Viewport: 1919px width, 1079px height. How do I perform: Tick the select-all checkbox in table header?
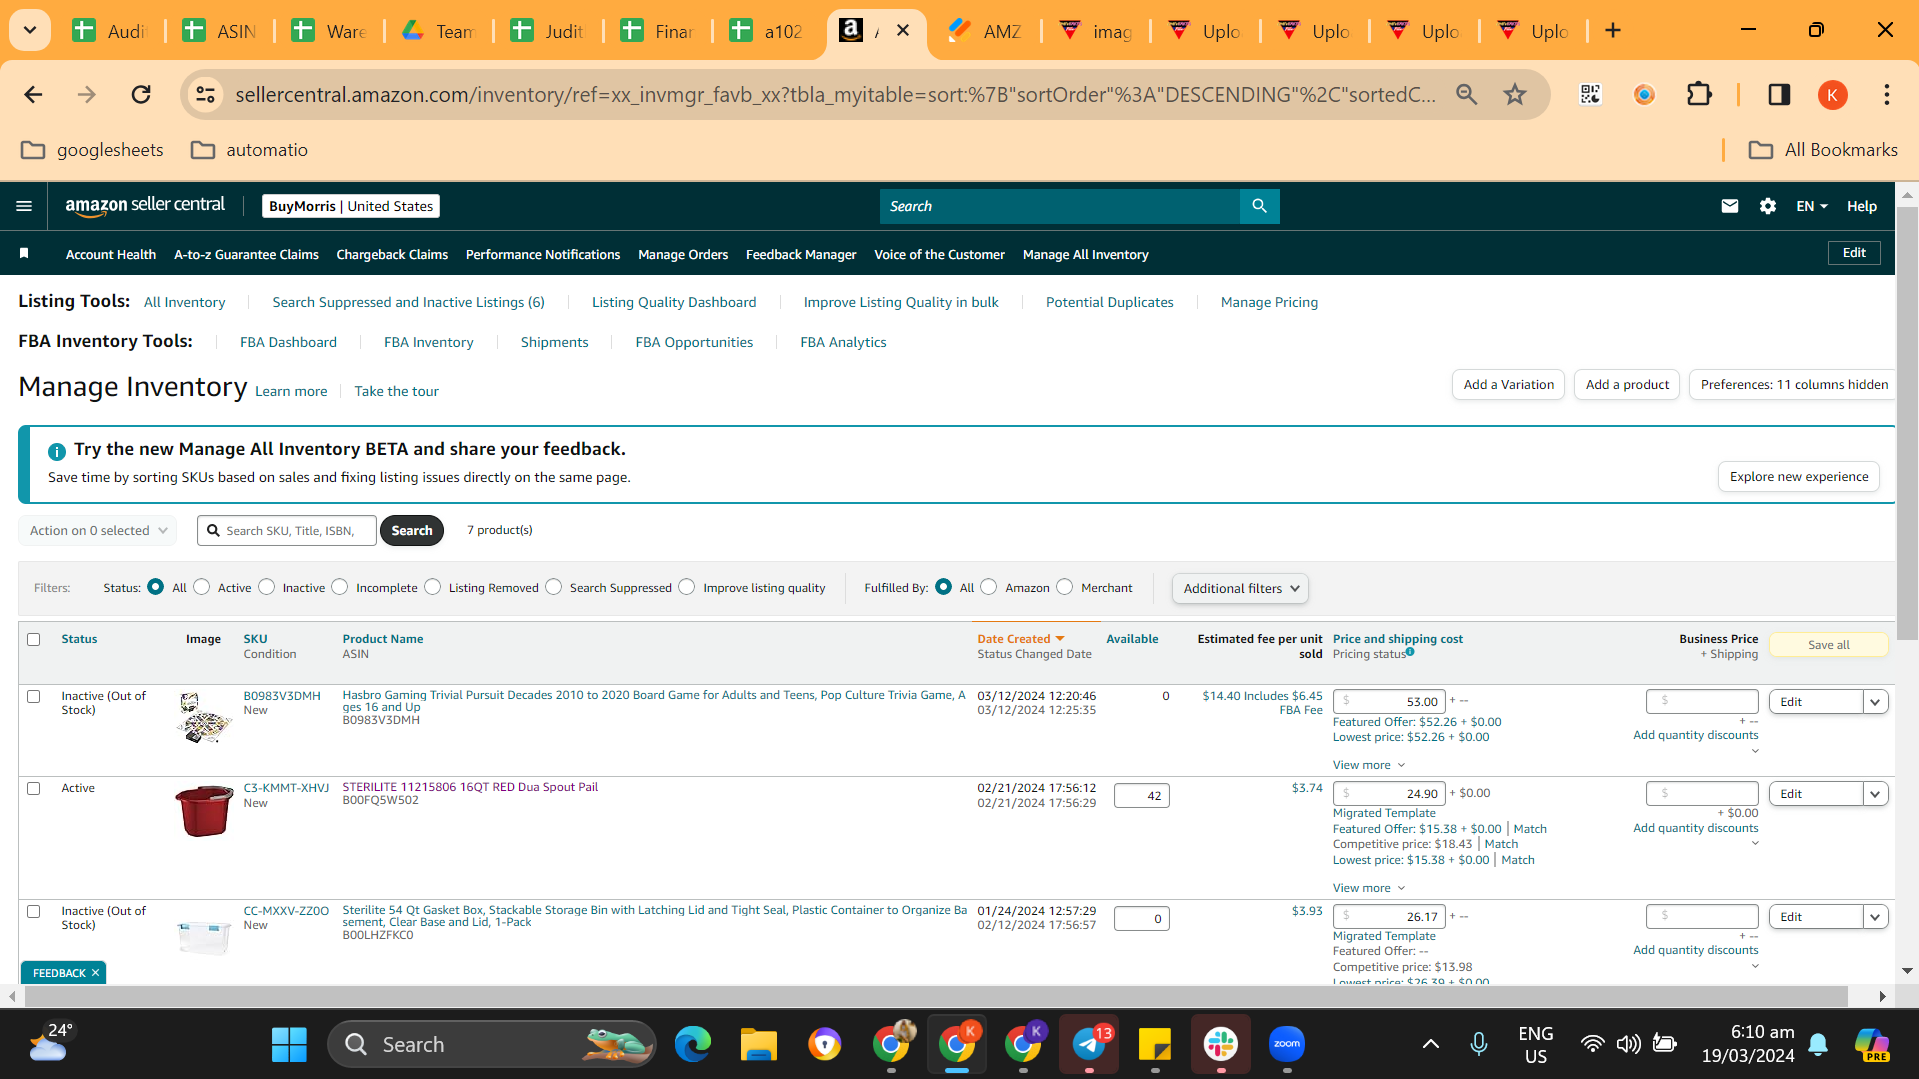(34, 639)
